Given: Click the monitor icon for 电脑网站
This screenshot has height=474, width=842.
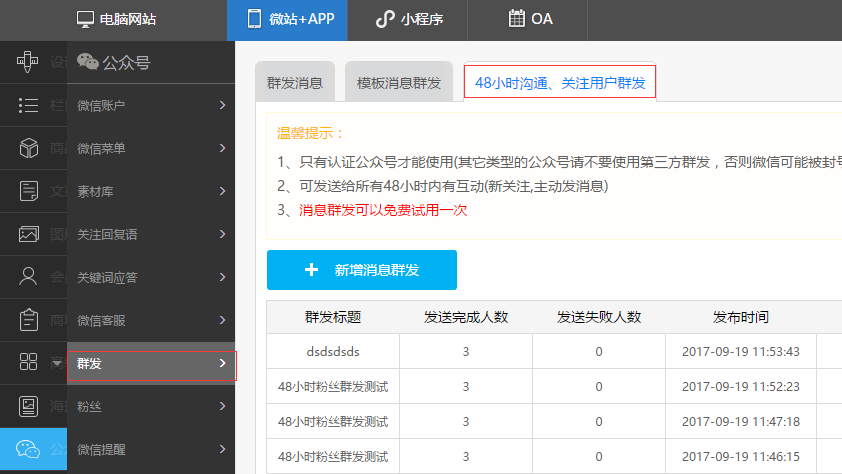Looking at the screenshot, I should tap(85, 19).
